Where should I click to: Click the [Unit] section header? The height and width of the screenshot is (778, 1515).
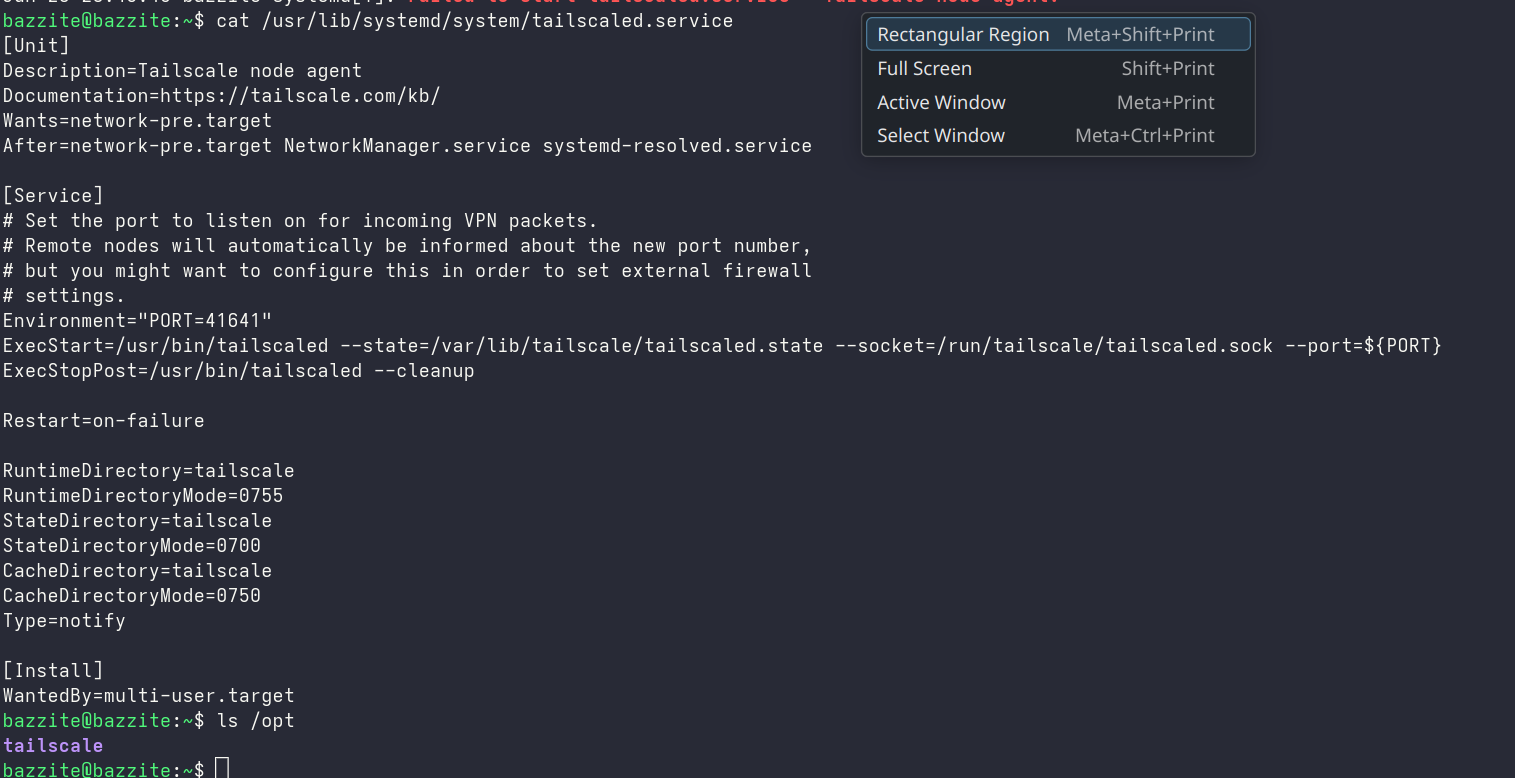point(36,46)
